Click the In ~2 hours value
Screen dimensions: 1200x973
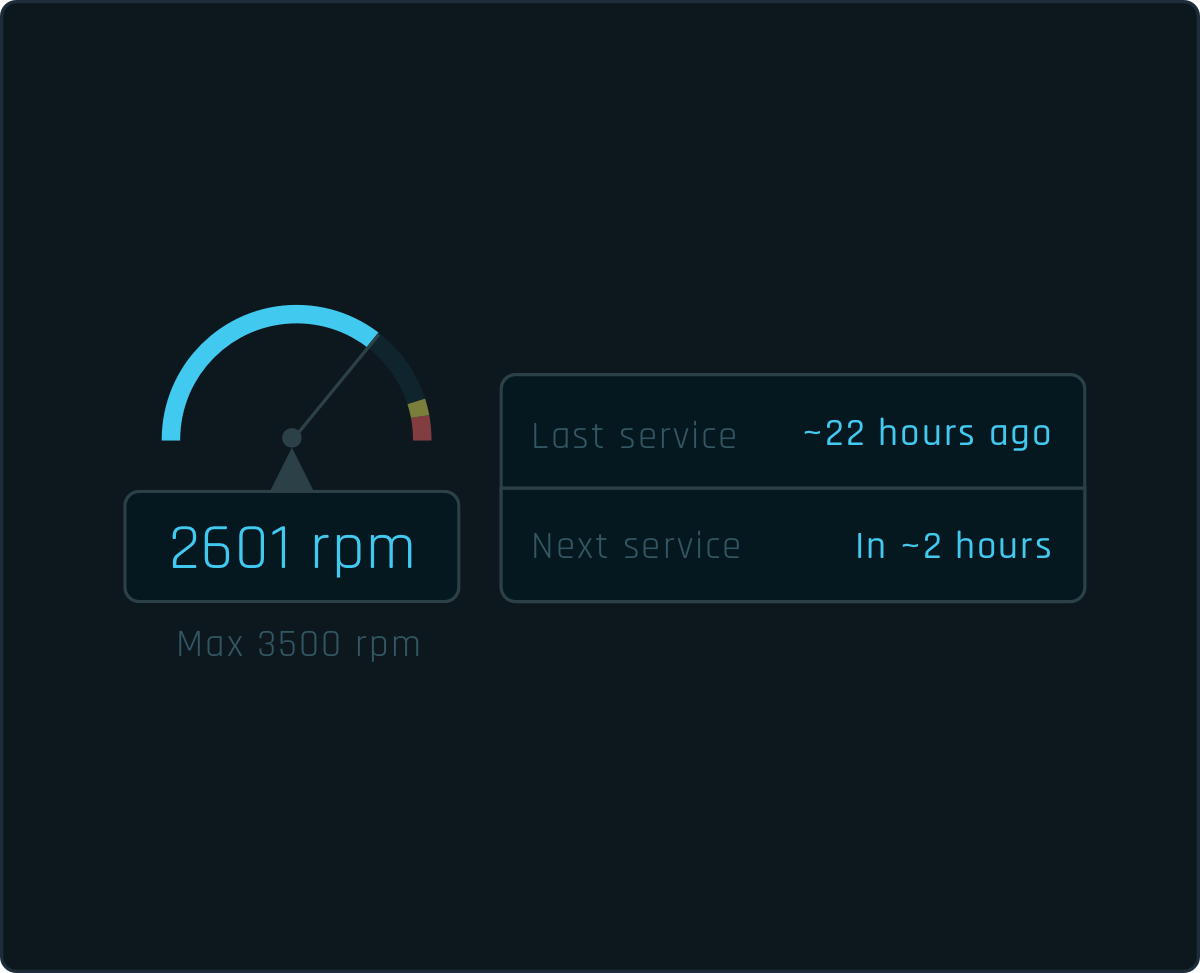pos(954,546)
